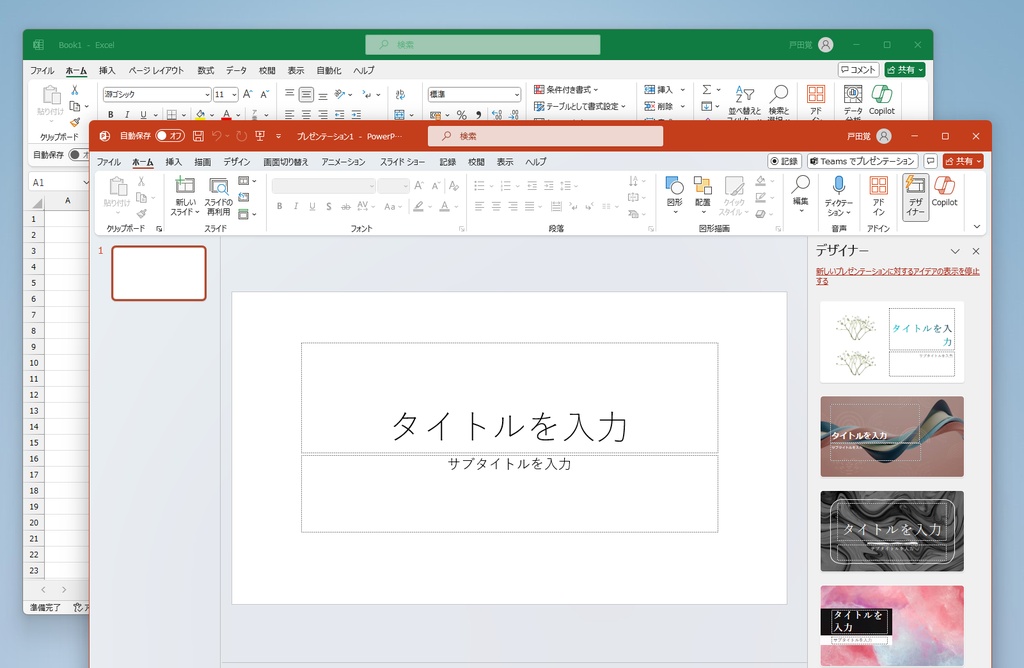Click 並べ替えとフィルター icon in Excel
This screenshot has width=1024, height=668.
point(744,94)
